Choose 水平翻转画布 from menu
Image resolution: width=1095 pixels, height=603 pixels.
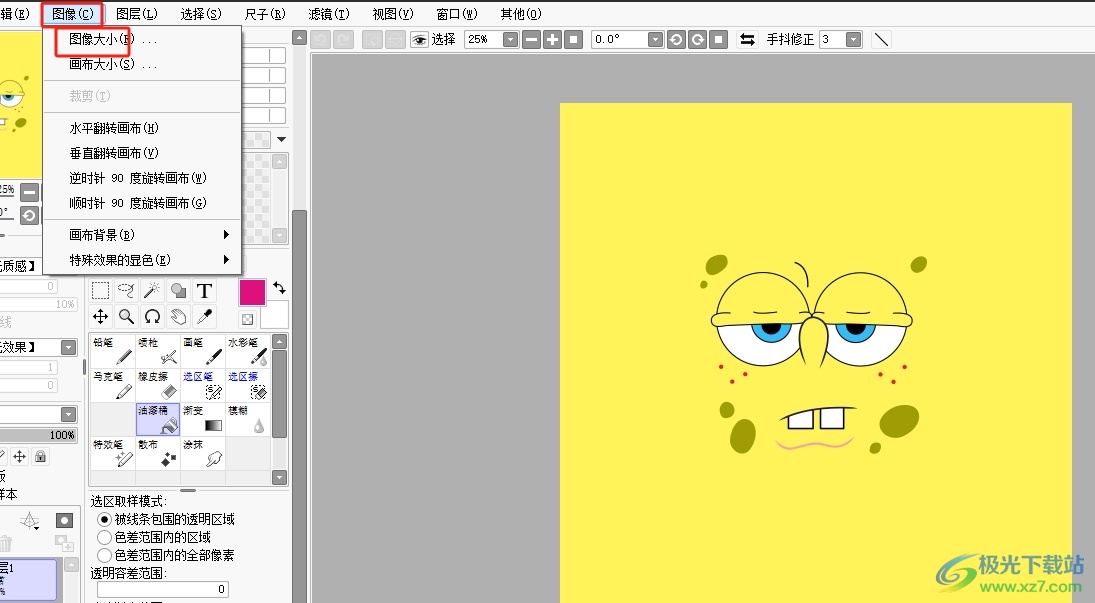[x=142, y=128]
